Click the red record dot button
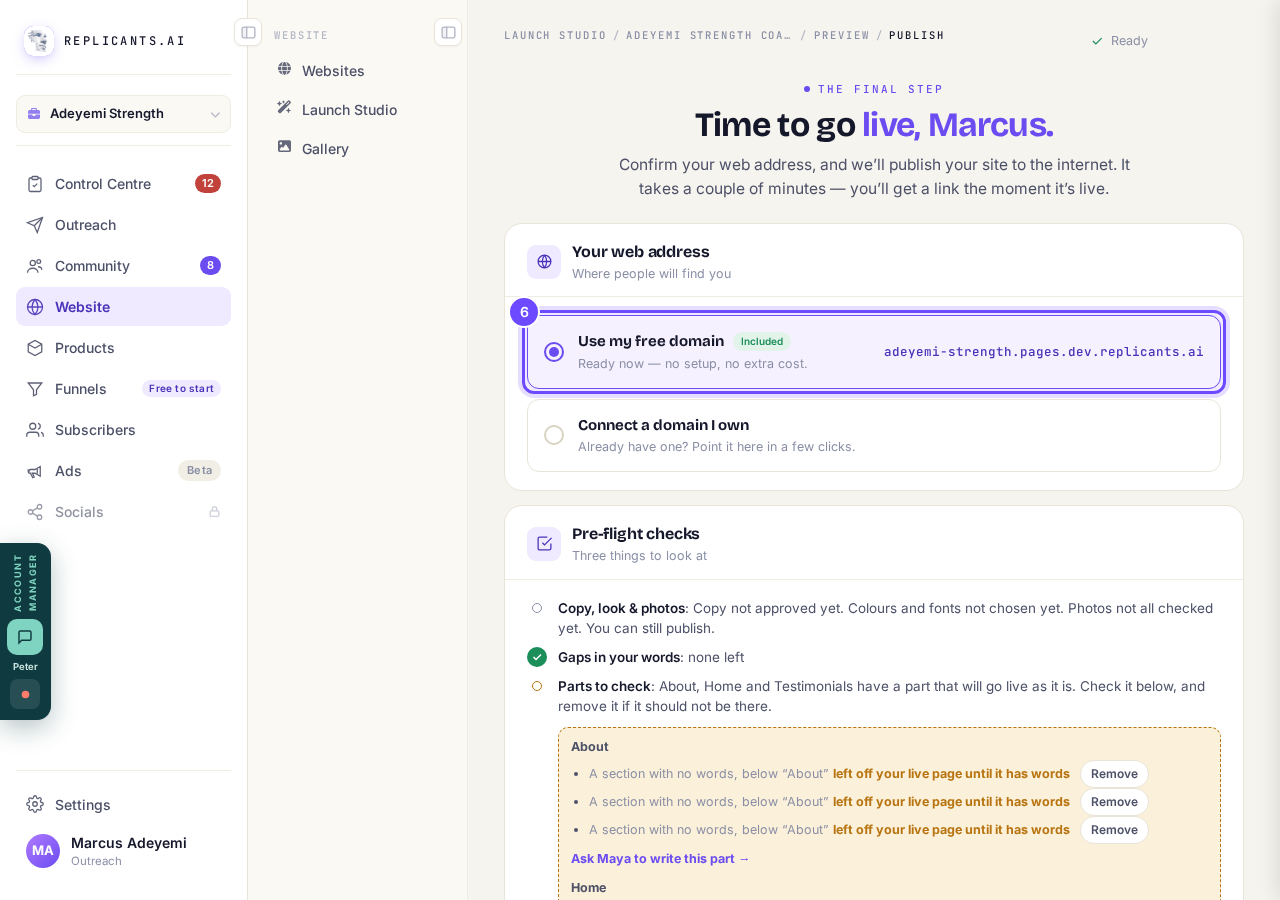 (25, 694)
